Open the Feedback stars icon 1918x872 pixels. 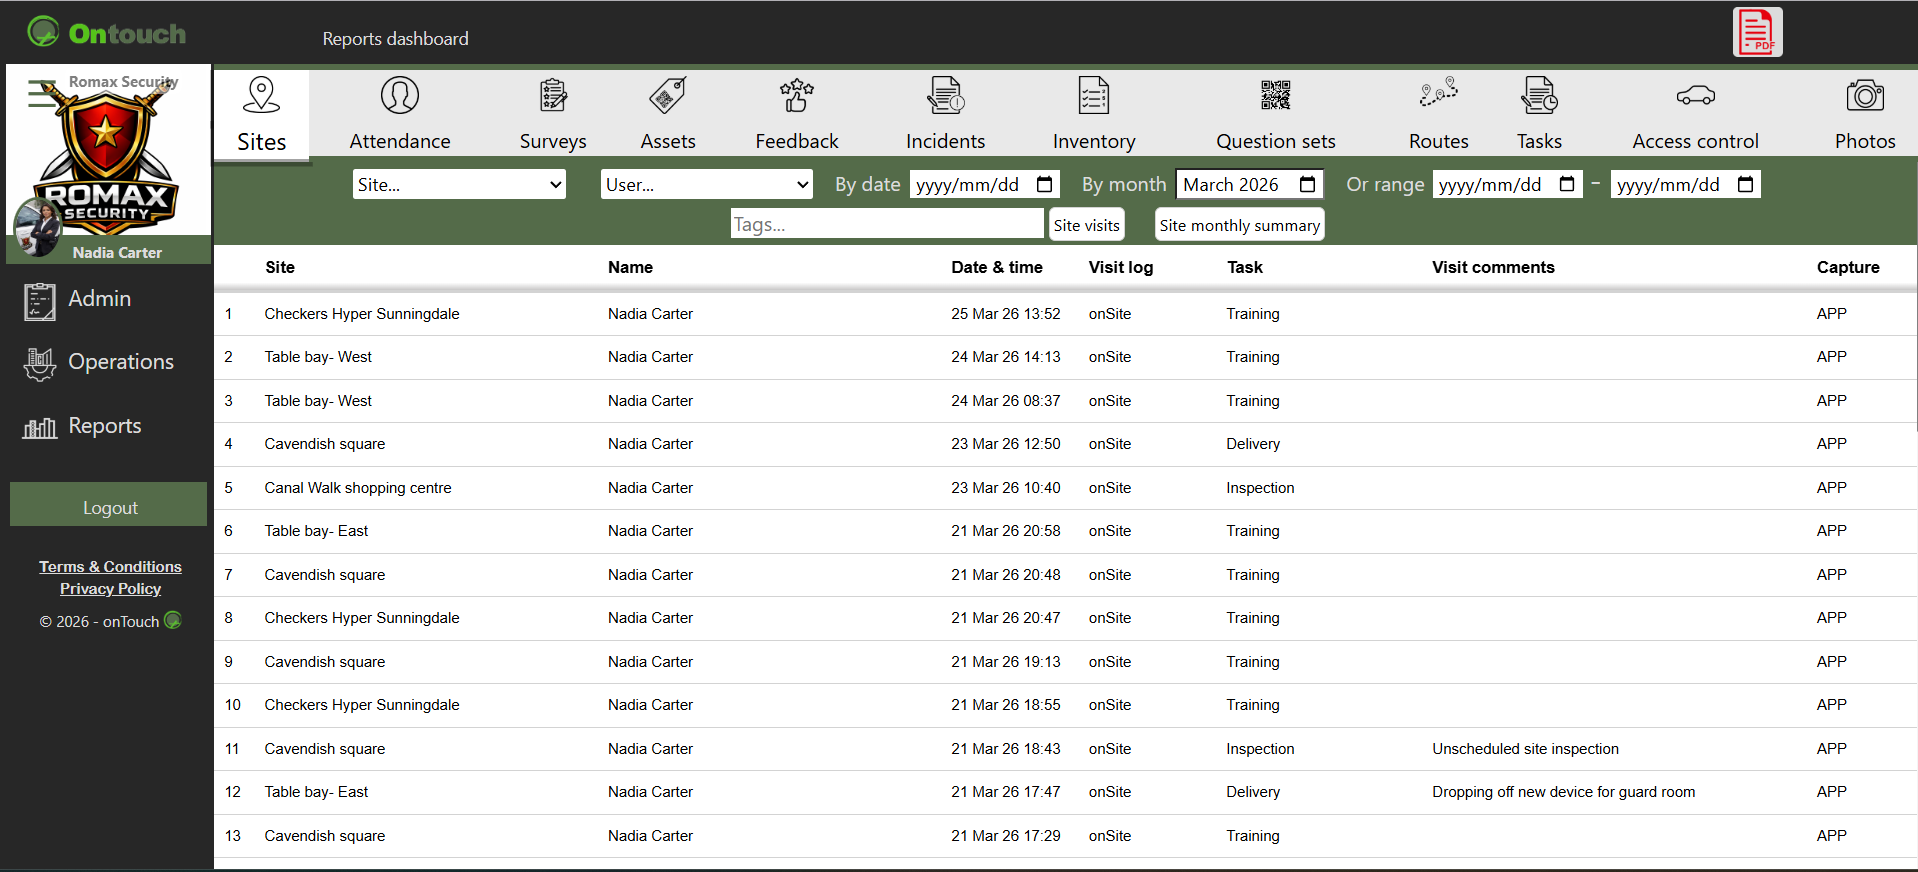click(796, 96)
